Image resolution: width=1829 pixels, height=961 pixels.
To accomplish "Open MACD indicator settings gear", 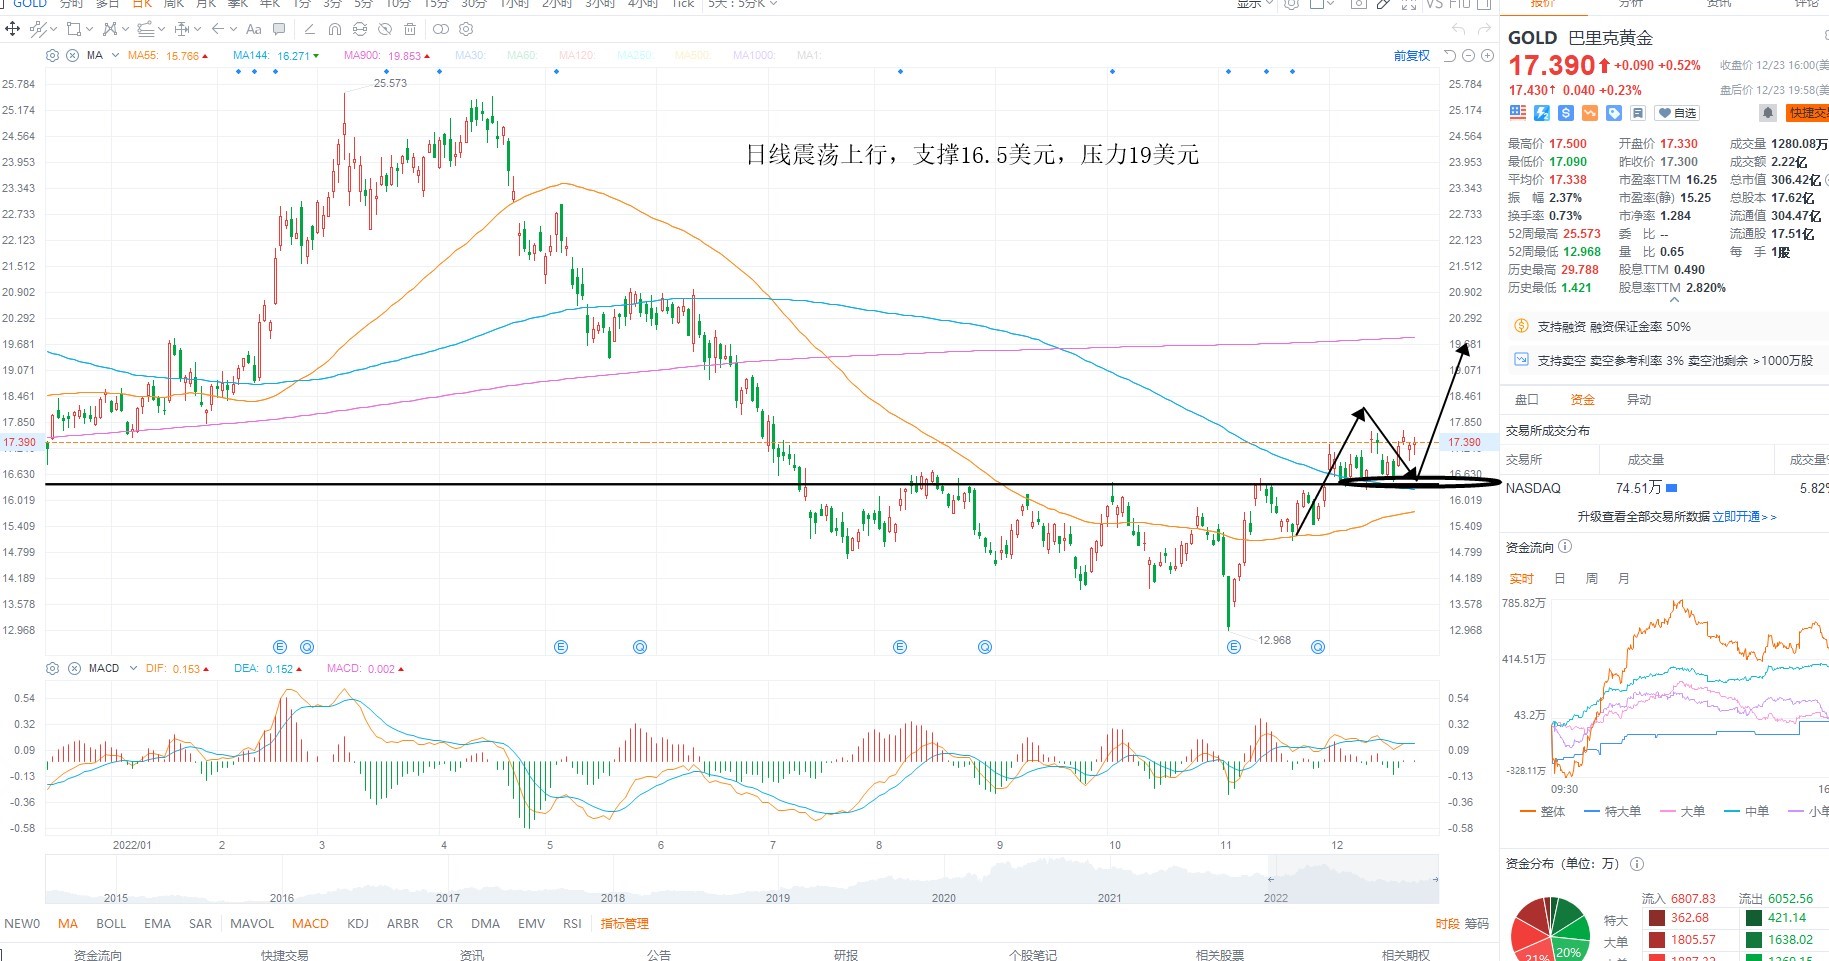I will [52, 668].
